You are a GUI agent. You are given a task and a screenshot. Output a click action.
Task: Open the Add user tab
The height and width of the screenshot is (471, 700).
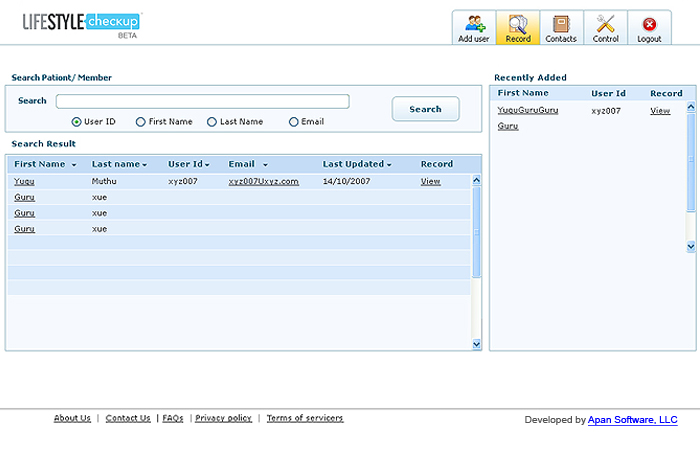point(474,28)
